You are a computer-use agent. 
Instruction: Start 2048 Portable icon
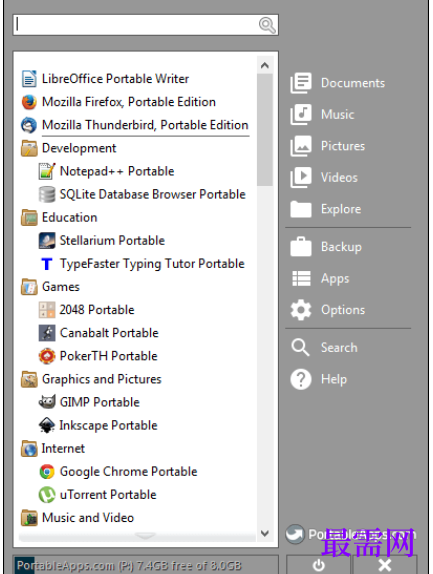pyautogui.click(x=47, y=310)
